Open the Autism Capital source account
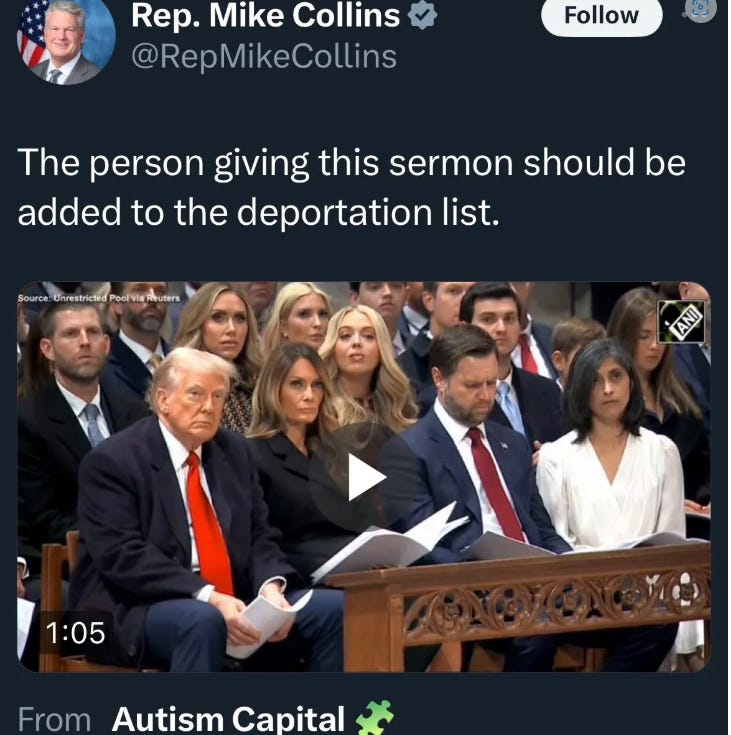This screenshot has width=731, height=735. [x=228, y=719]
